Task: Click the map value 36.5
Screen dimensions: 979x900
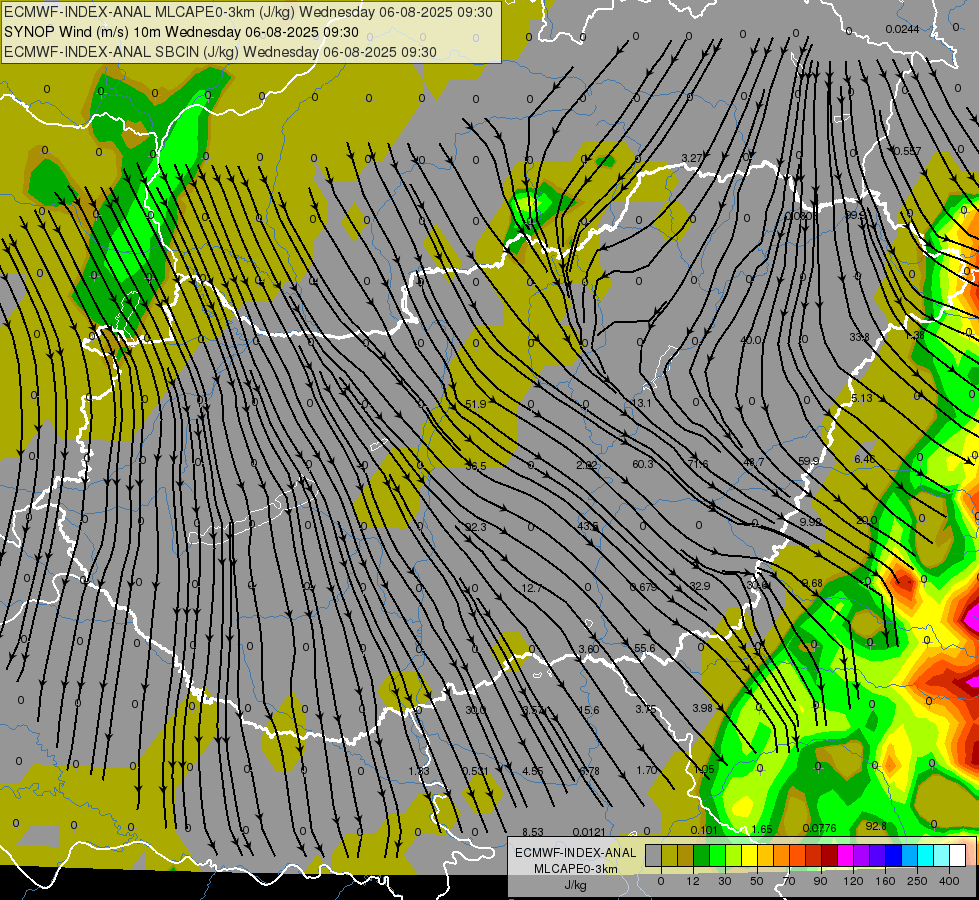Action: click(476, 465)
